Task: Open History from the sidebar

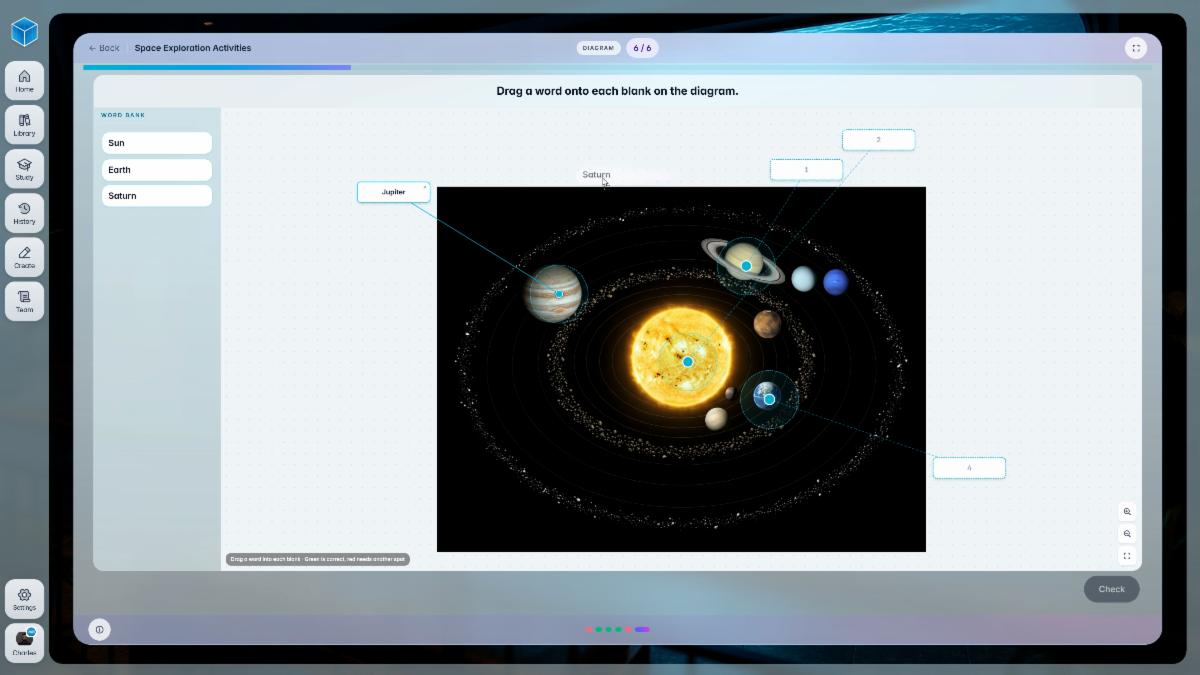Action: coord(24,212)
